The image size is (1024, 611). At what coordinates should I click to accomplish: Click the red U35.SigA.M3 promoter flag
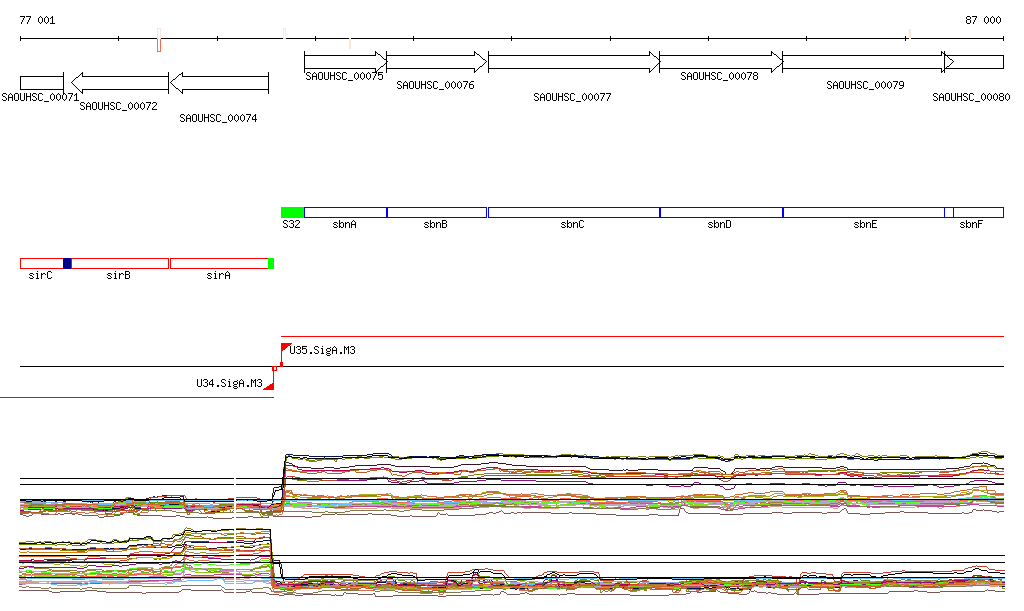pos(286,347)
